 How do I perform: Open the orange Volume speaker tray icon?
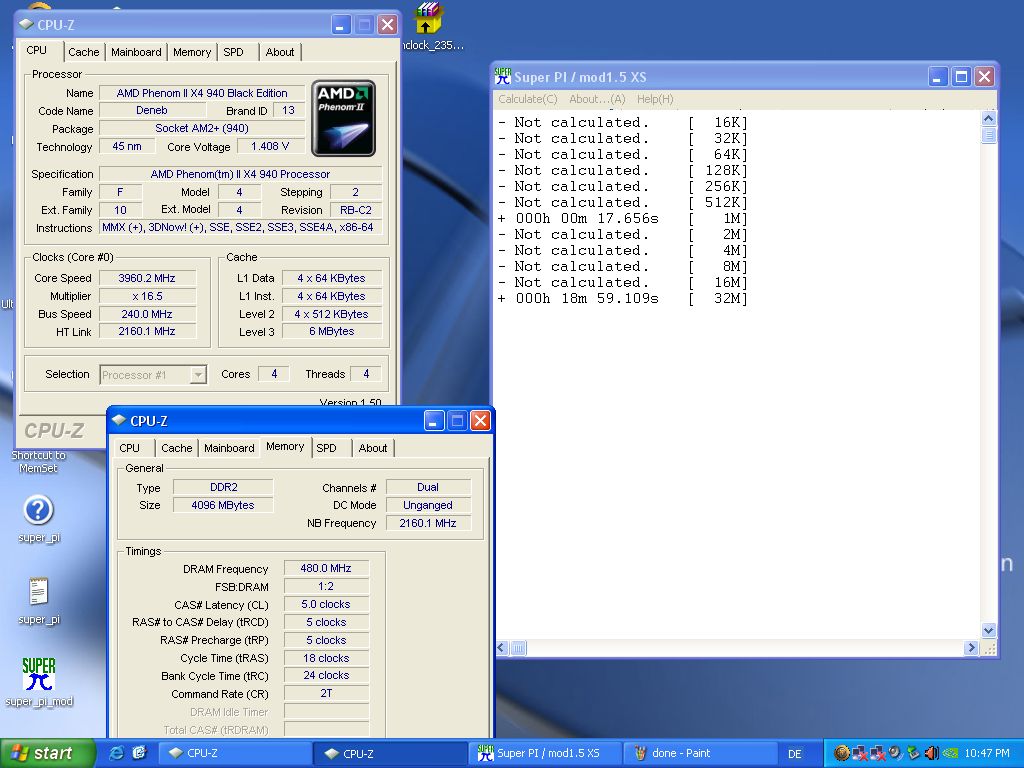tap(931, 754)
